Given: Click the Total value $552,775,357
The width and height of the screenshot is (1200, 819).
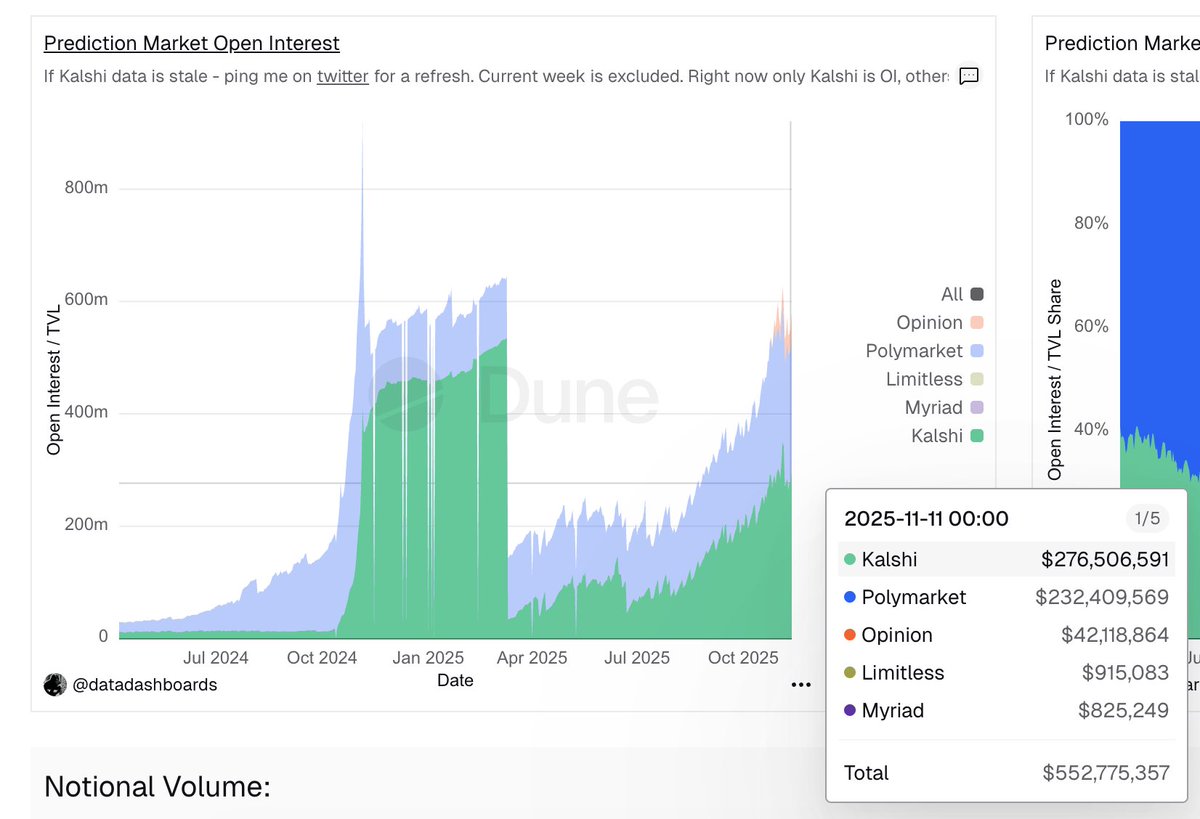Looking at the screenshot, I should click(1106, 773).
